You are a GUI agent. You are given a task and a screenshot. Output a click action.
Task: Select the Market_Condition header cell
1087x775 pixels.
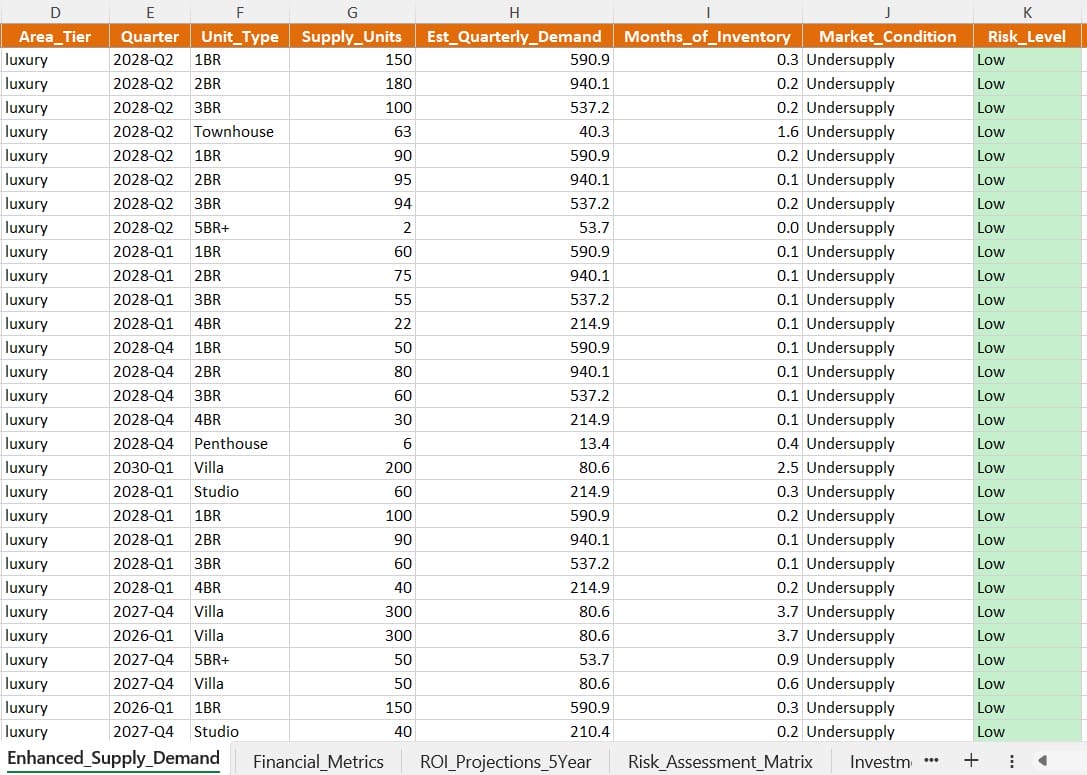click(887, 36)
